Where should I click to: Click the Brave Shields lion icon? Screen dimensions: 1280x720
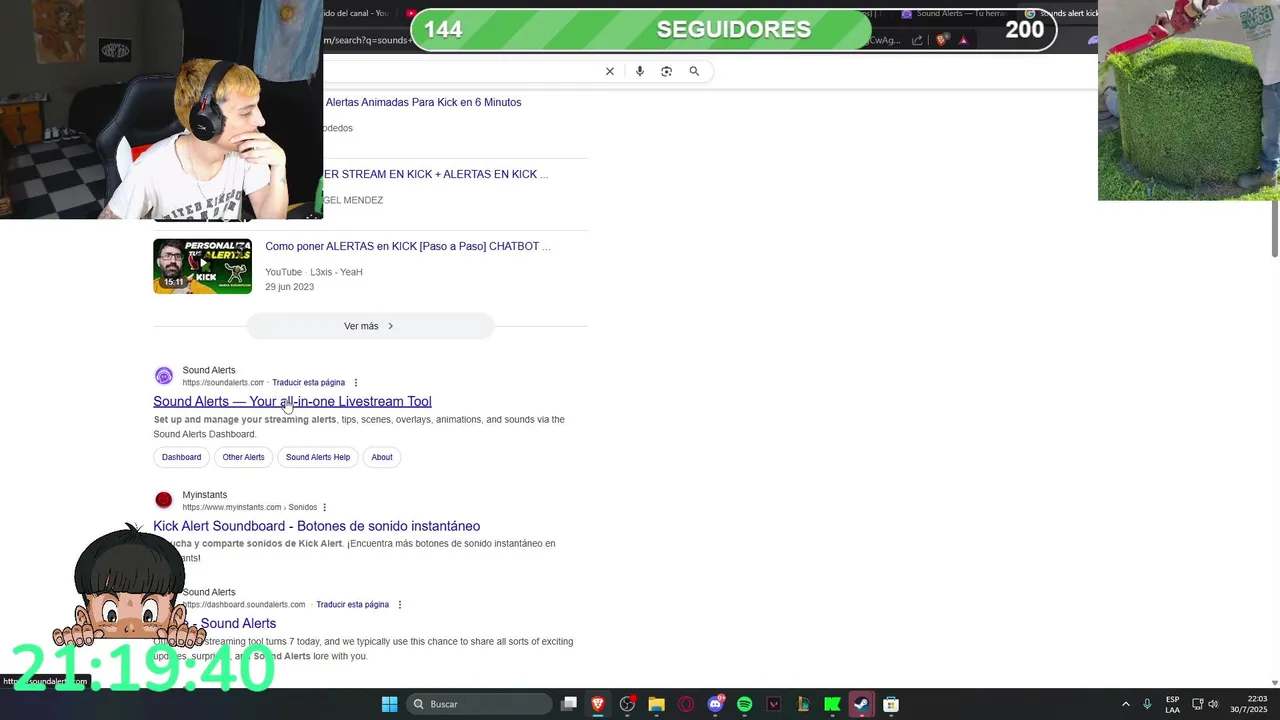tap(941, 40)
